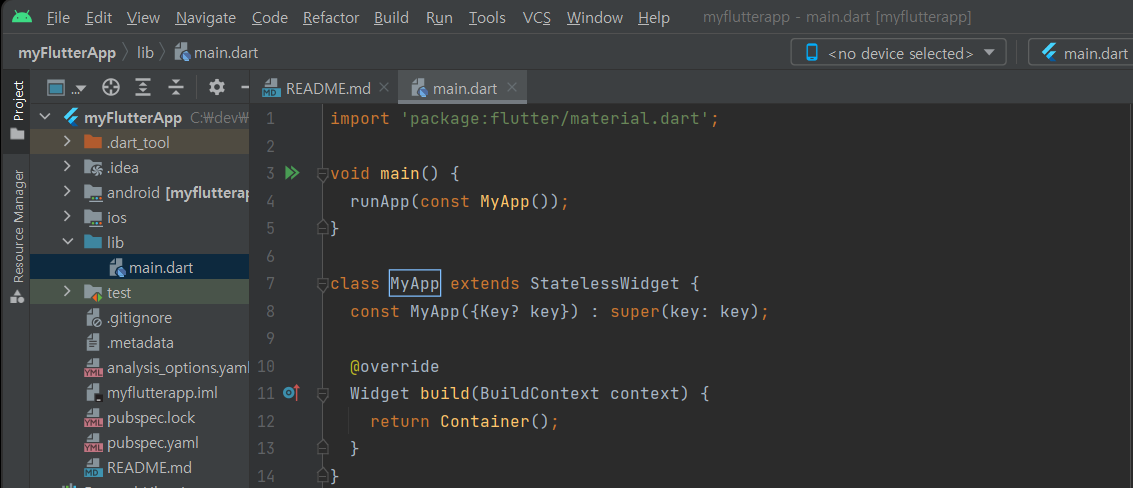
Task: Open the Code menu
Action: (x=270, y=17)
